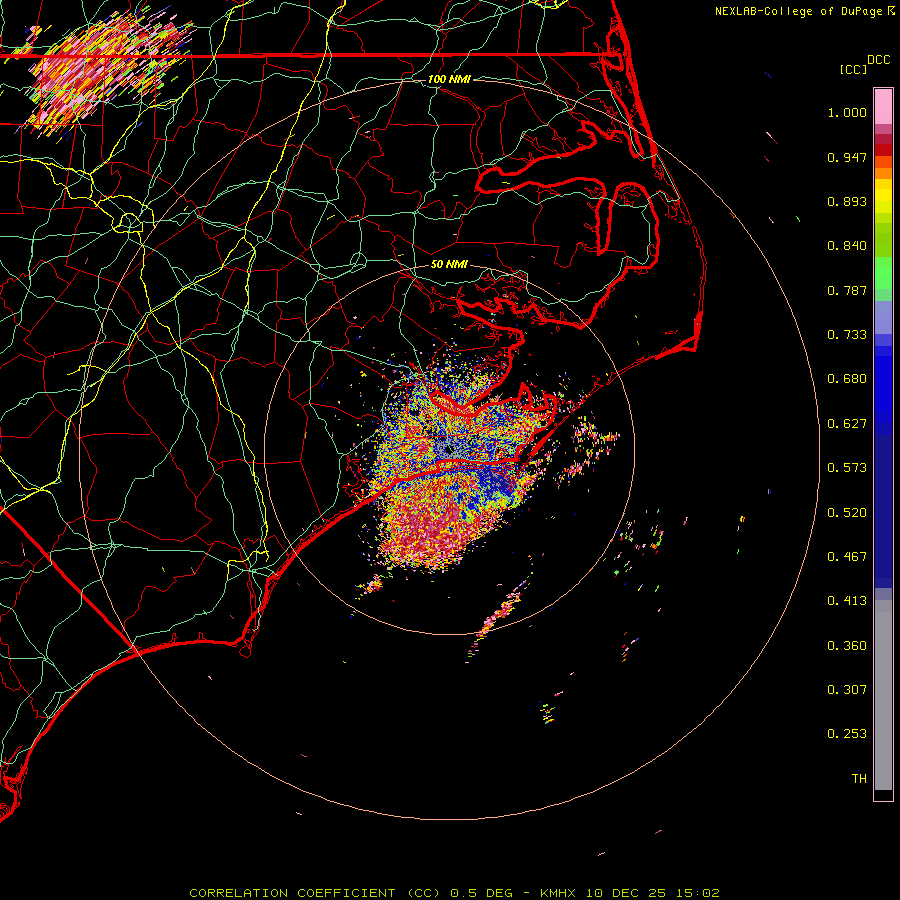Select the 1.000 scale value

847,112
